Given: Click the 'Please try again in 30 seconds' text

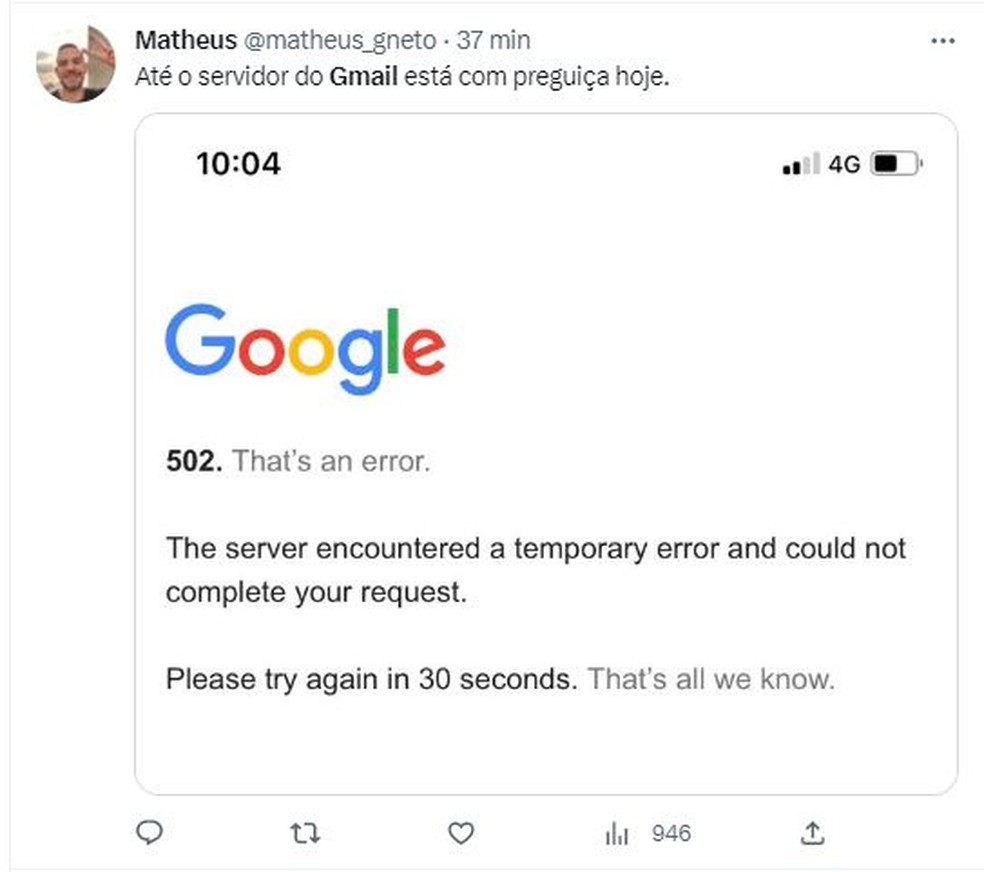Looking at the screenshot, I should (x=372, y=679).
